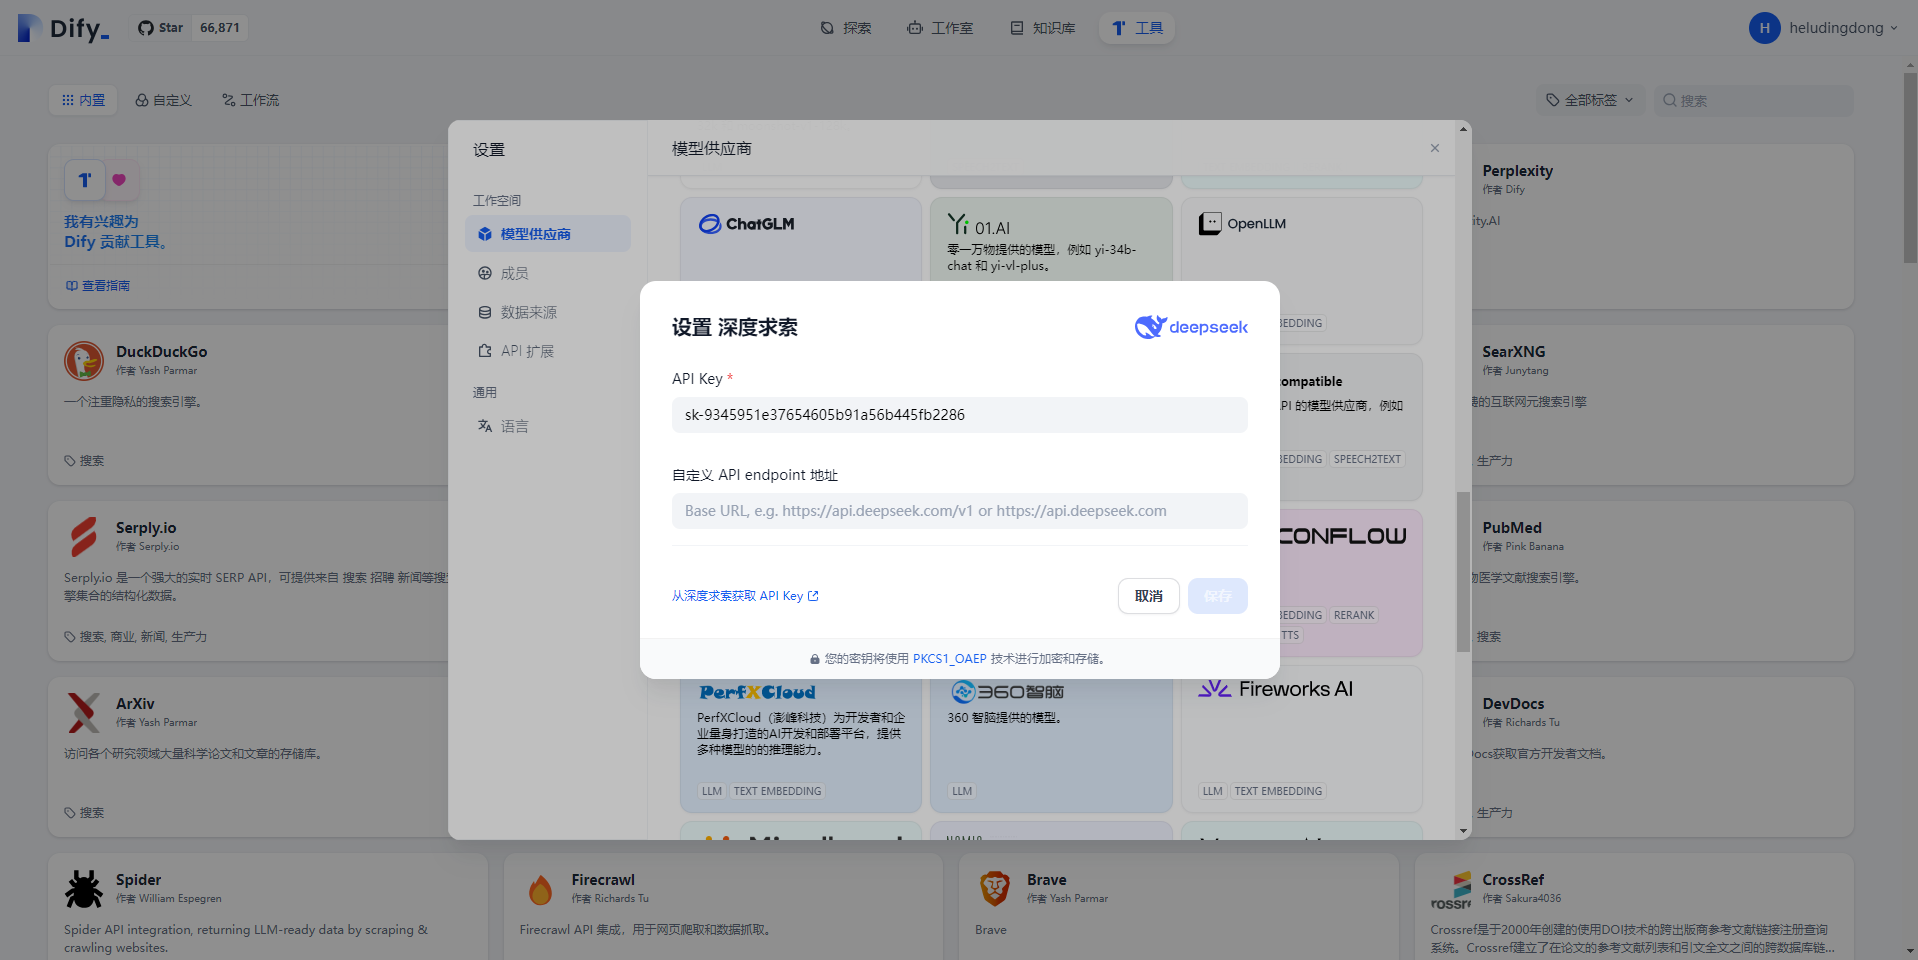
Task: Click the Spider tool icon
Action: [x=84, y=889]
